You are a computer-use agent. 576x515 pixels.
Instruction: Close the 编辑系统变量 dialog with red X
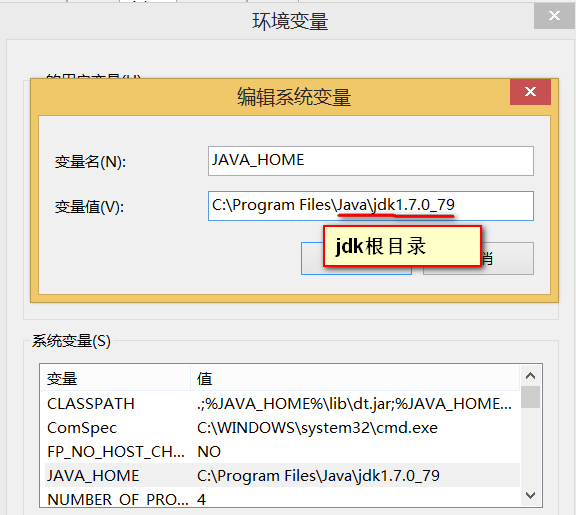[530, 92]
